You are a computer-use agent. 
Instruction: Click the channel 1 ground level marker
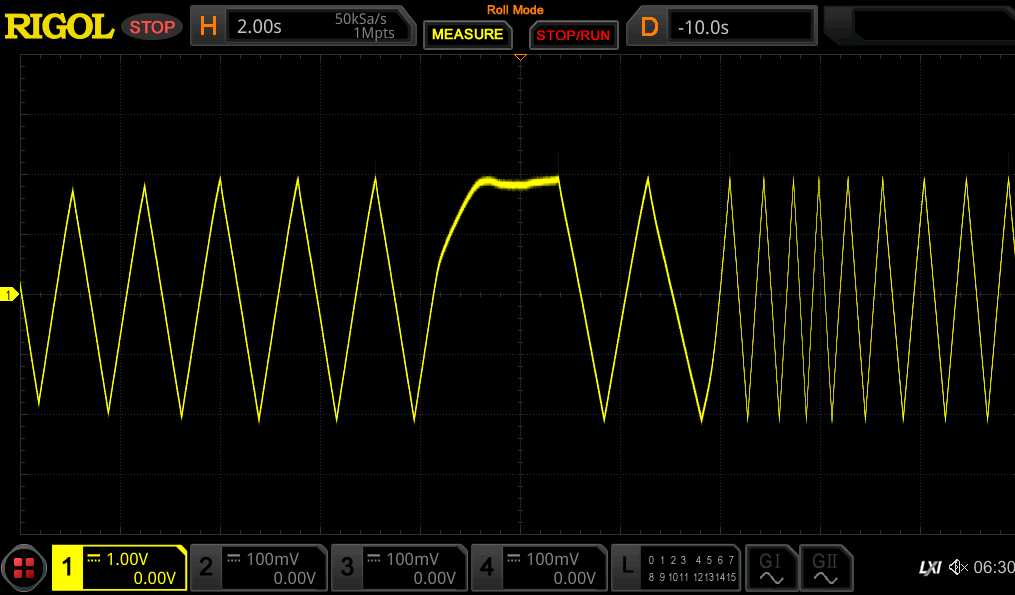(9, 294)
